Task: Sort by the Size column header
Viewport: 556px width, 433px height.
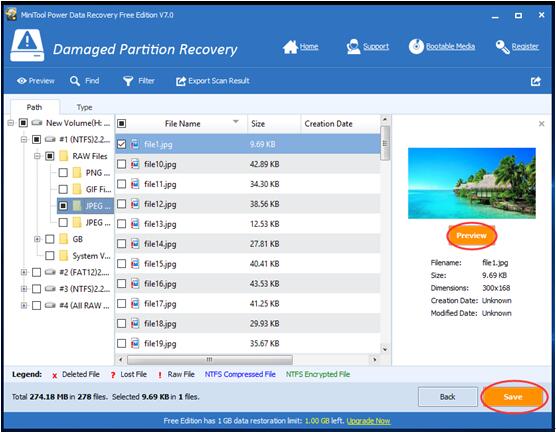Action: click(x=274, y=124)
